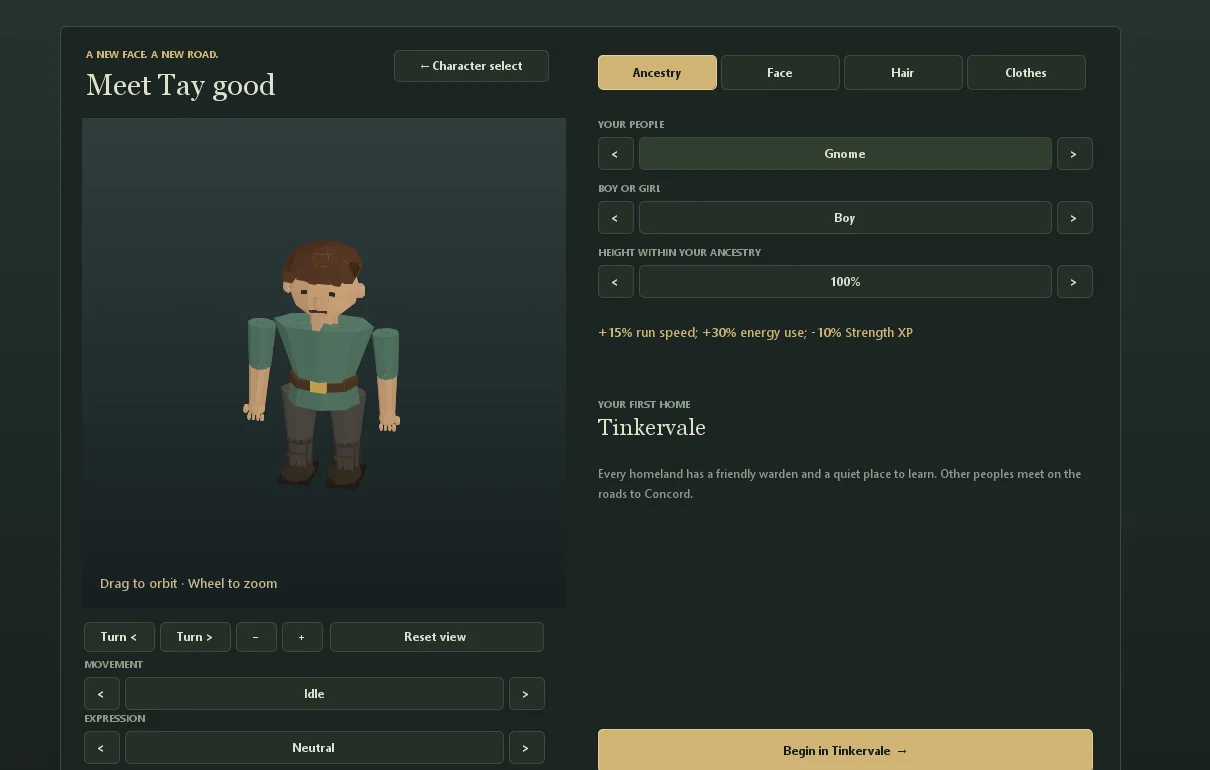Select next people after Gnome
The width and height of the screenshot is (1210, 770).
[1074, 154]
